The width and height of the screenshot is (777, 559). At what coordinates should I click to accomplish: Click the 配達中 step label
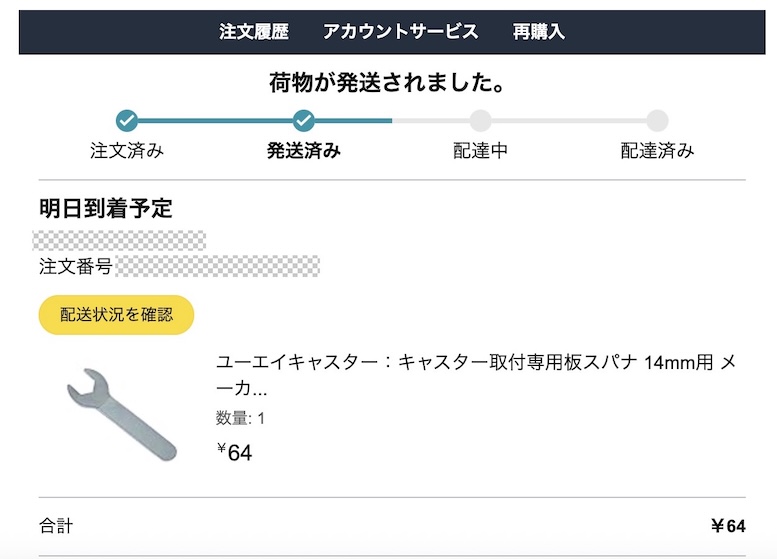coord(481,151)
